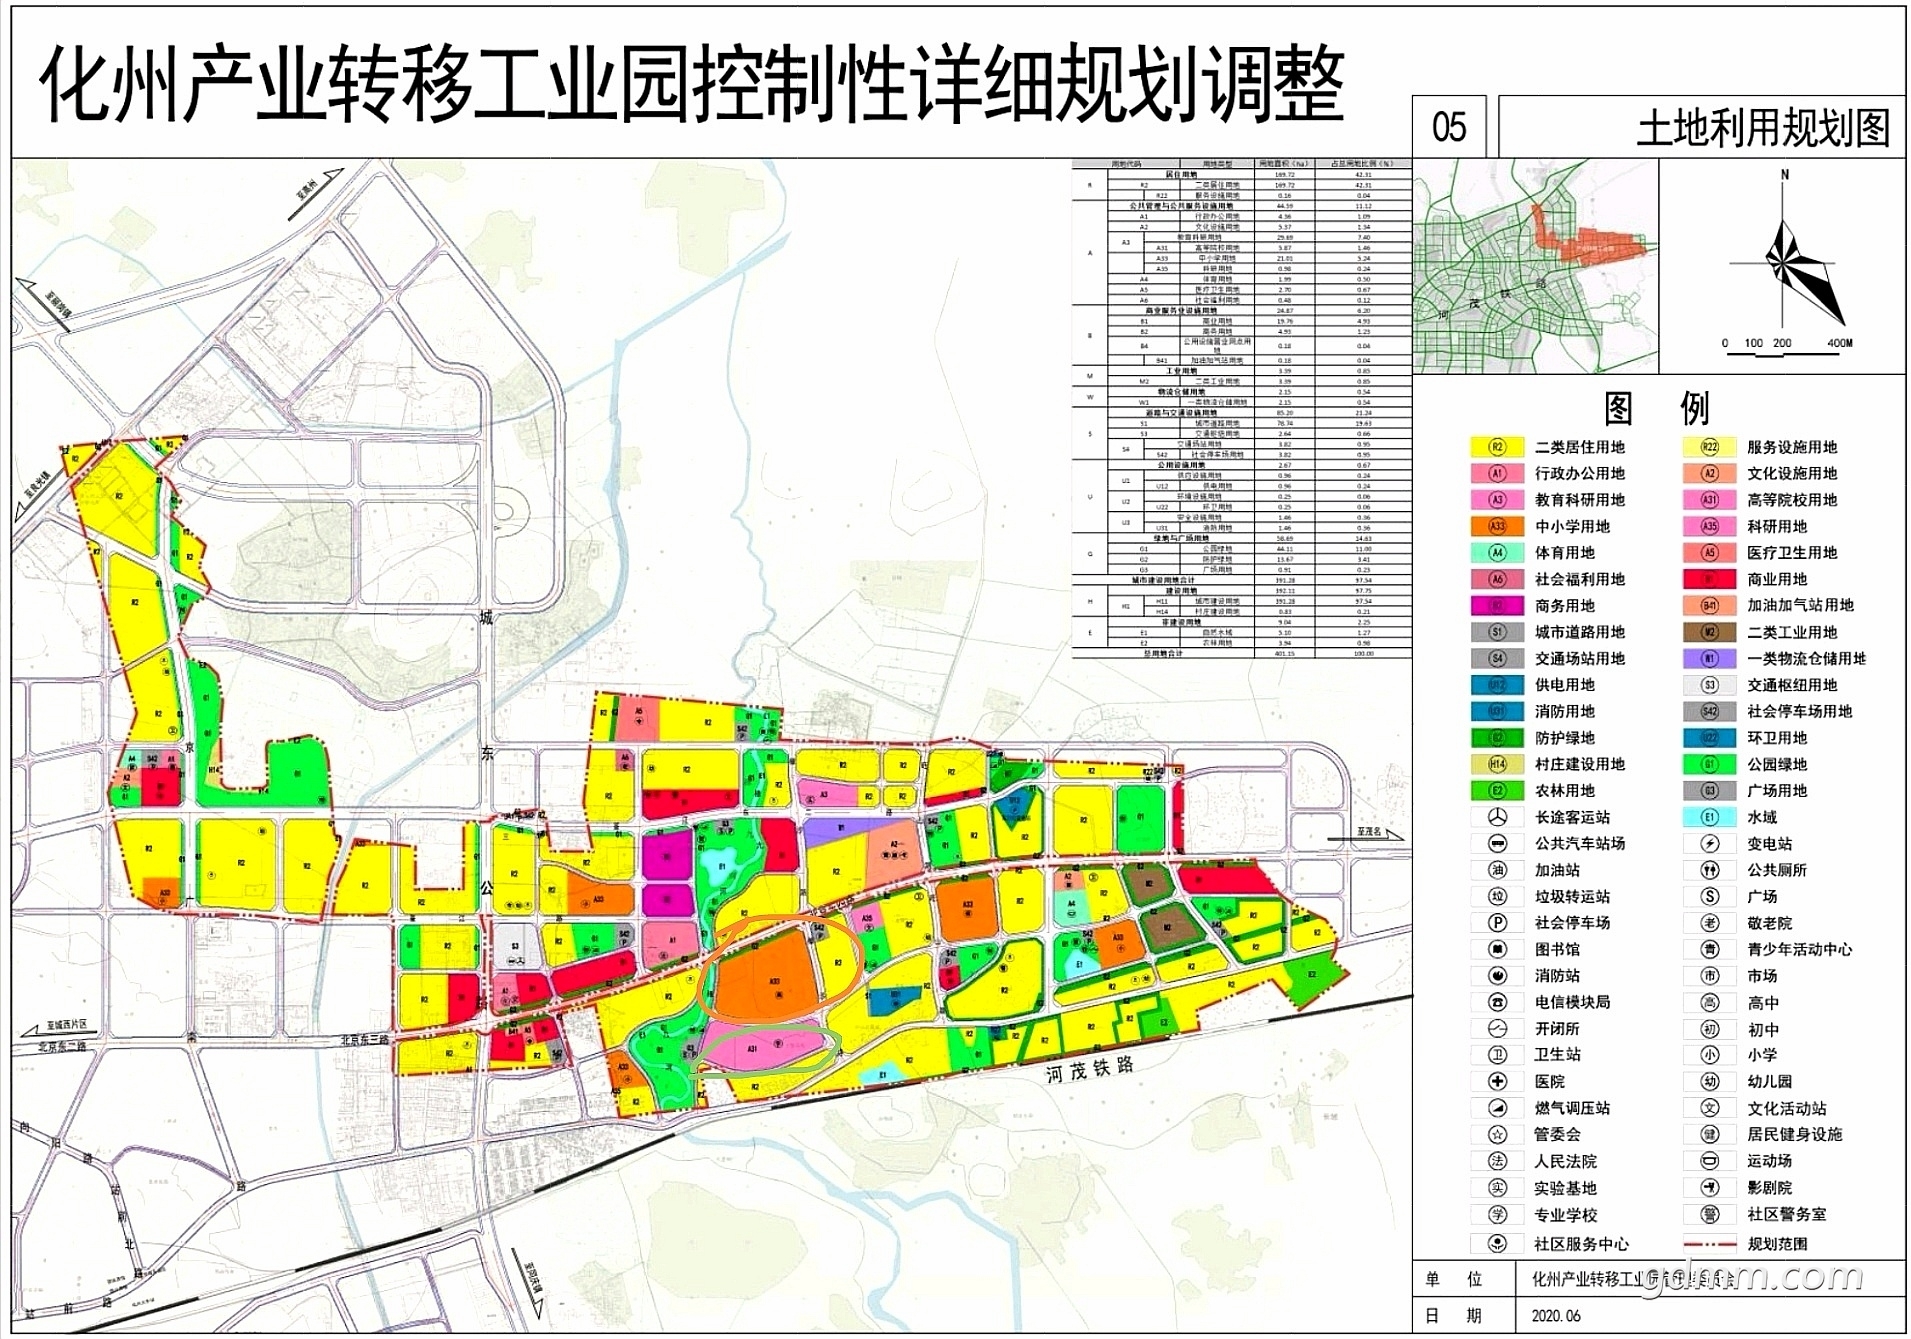Image resolution: width=1911 pixels, height=1339 pixels.
Task: Pick the brown M2 二类工业用地 swatch
Action: coord(1709,632)
